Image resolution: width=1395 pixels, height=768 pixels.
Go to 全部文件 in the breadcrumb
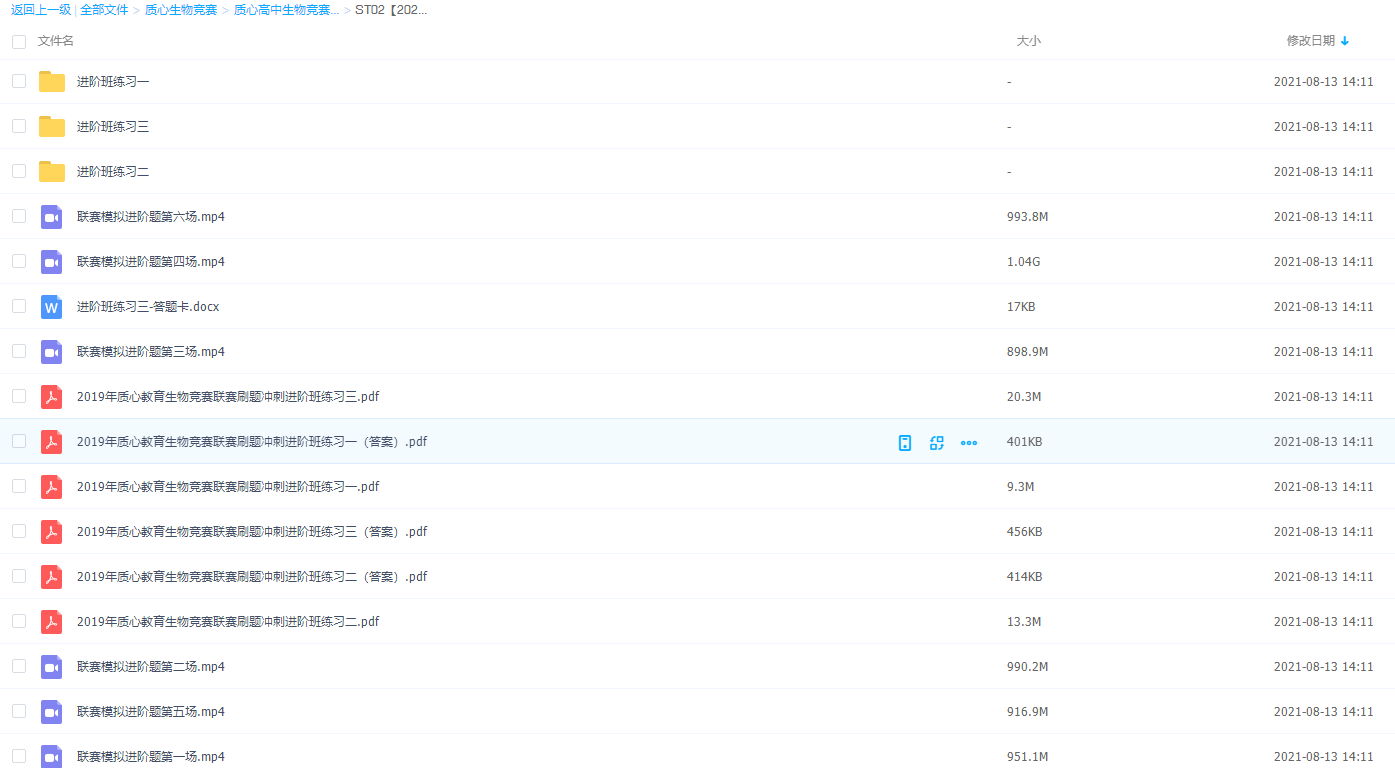(x=104, y=10)
